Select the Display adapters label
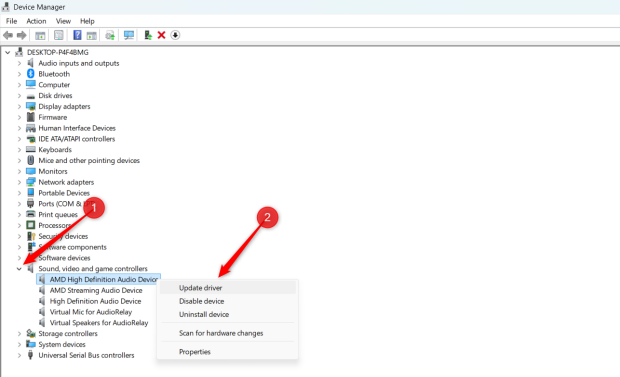Screen dimensions: 620x377 64,106
